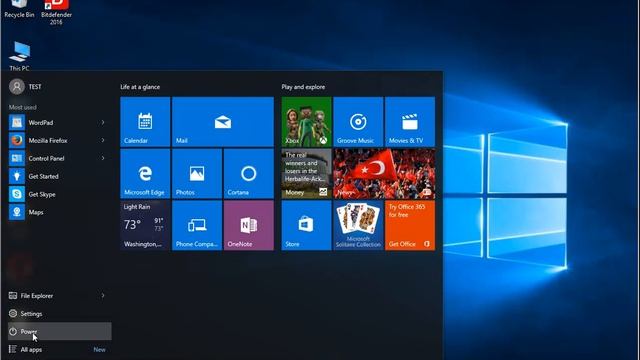Click the Power option
Screen dimensions: 640x360
click(x=60, y=331)
